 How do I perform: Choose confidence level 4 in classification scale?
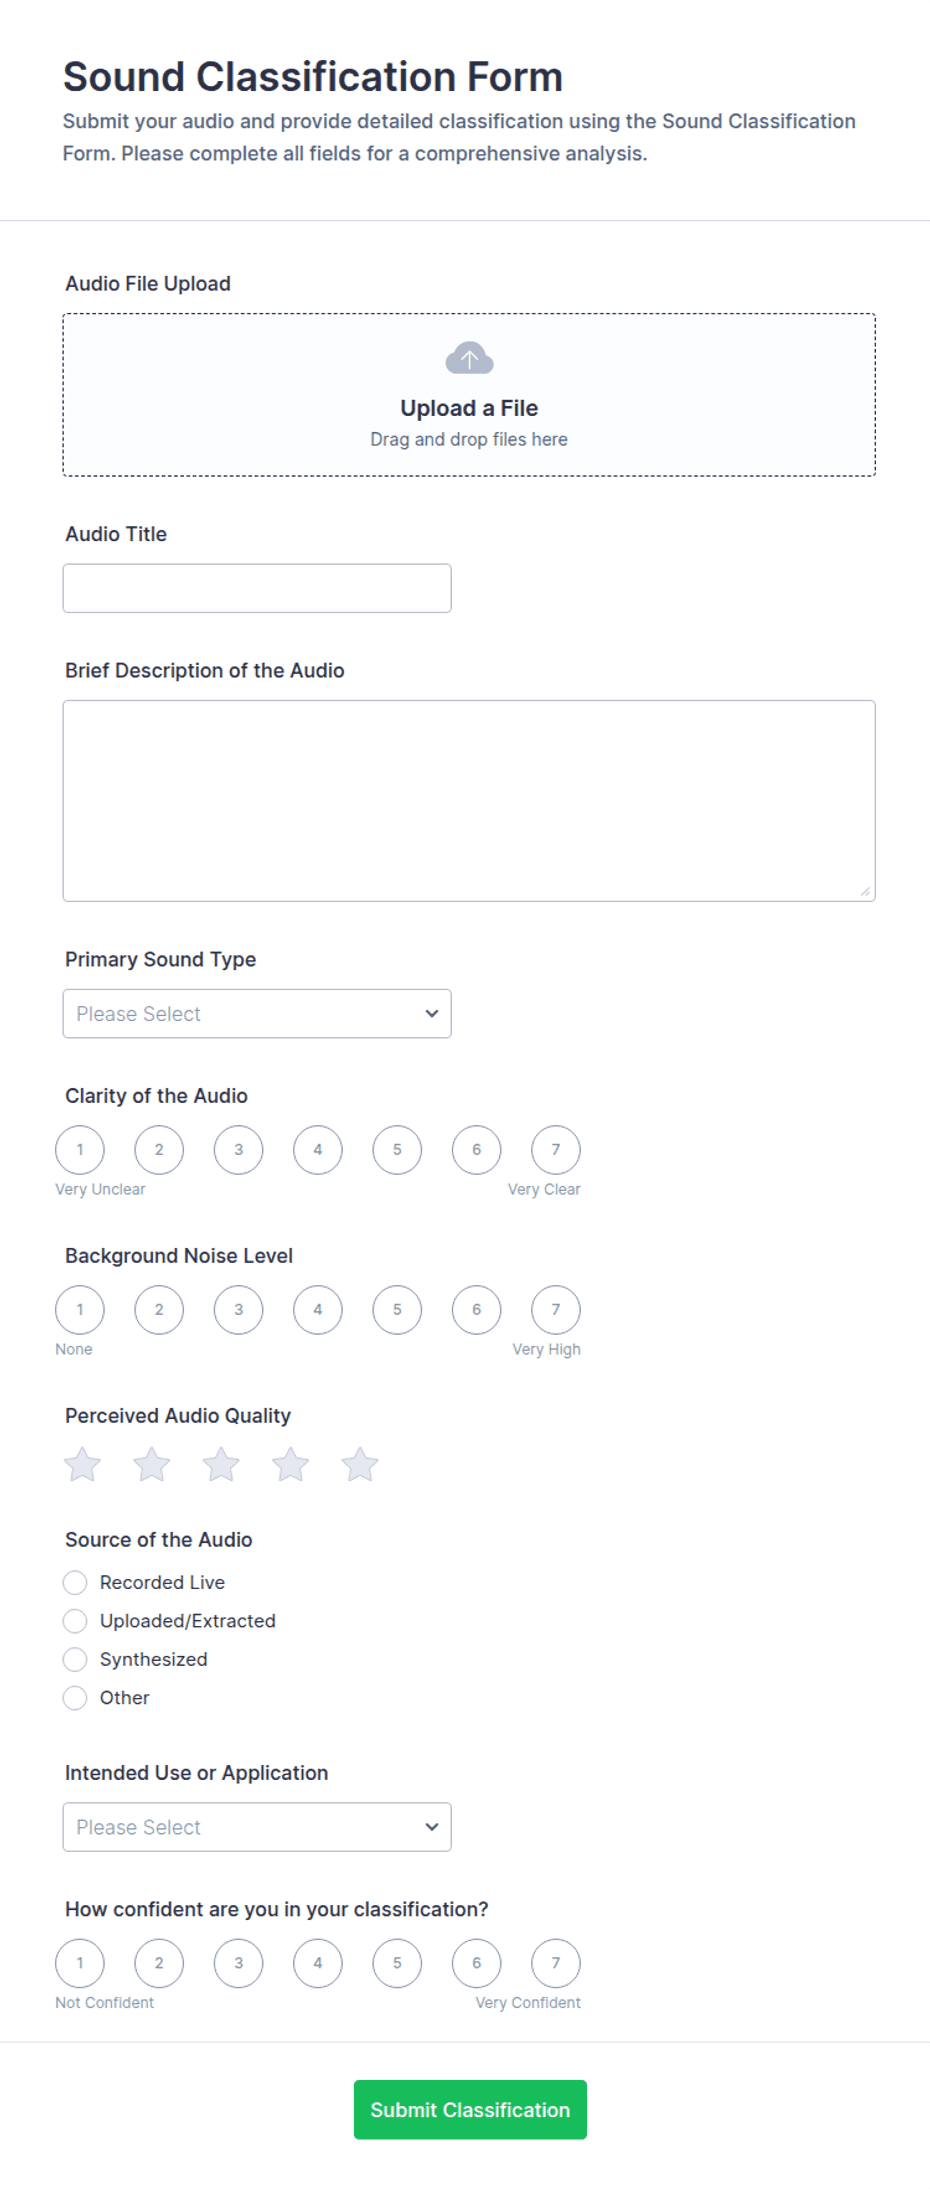(x=318, y=1962)
